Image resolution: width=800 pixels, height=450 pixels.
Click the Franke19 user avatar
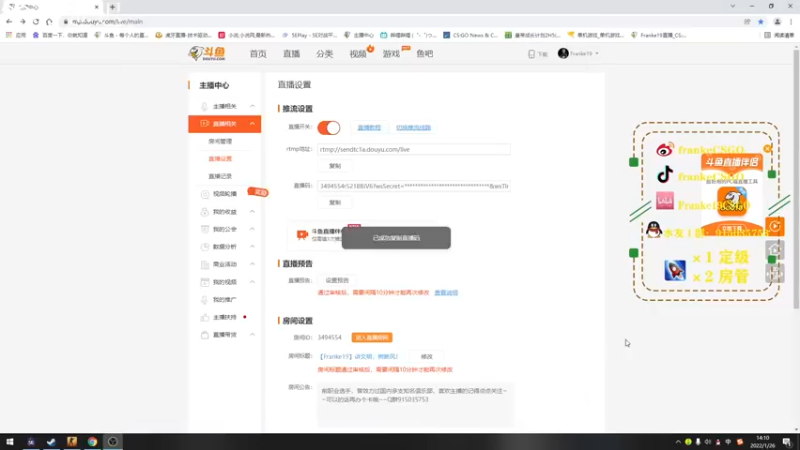(563, 53)
